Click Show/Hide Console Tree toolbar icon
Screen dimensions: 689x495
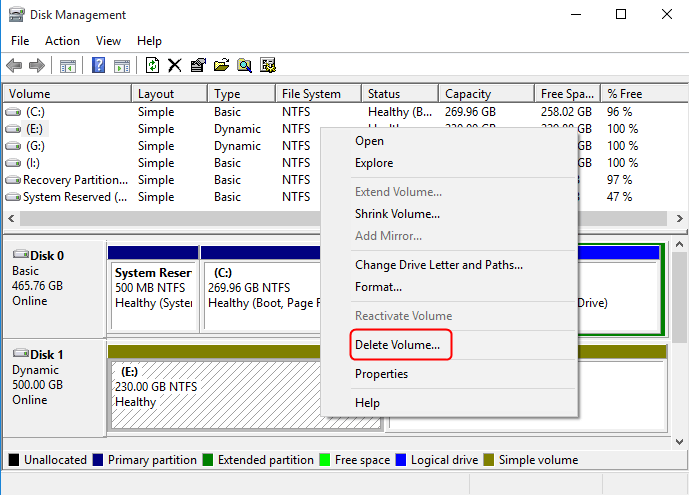coord(68,66)
